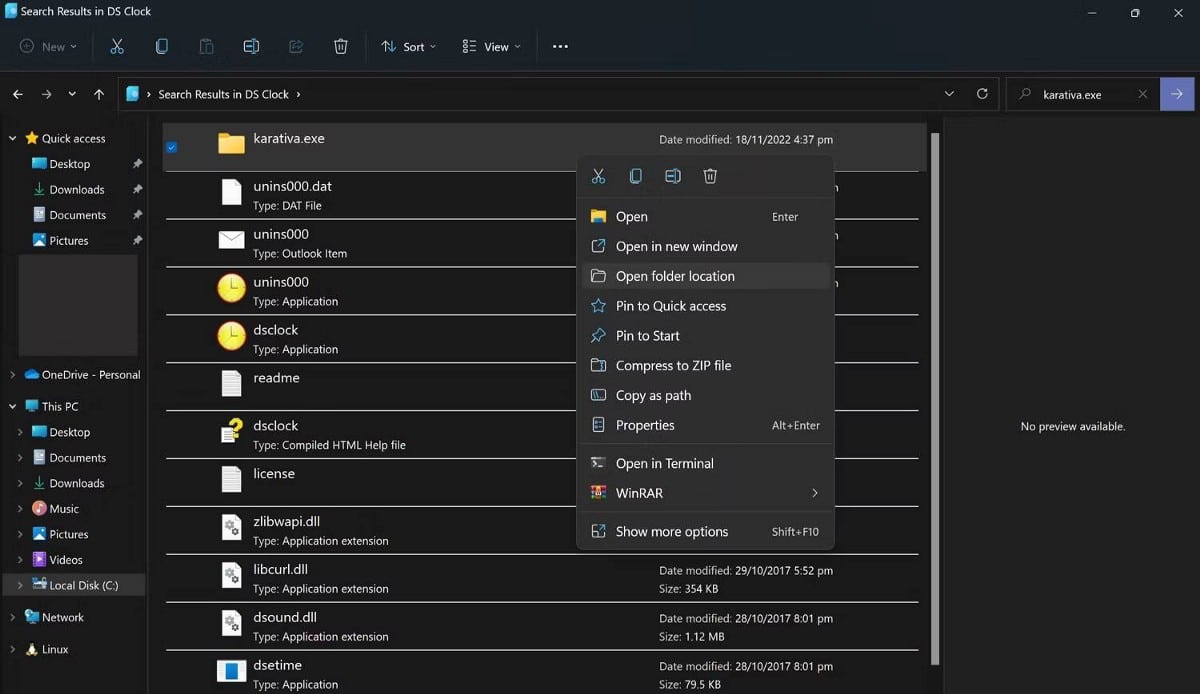
Task: Click the New button in toolbar
Action: coord(47,46)
